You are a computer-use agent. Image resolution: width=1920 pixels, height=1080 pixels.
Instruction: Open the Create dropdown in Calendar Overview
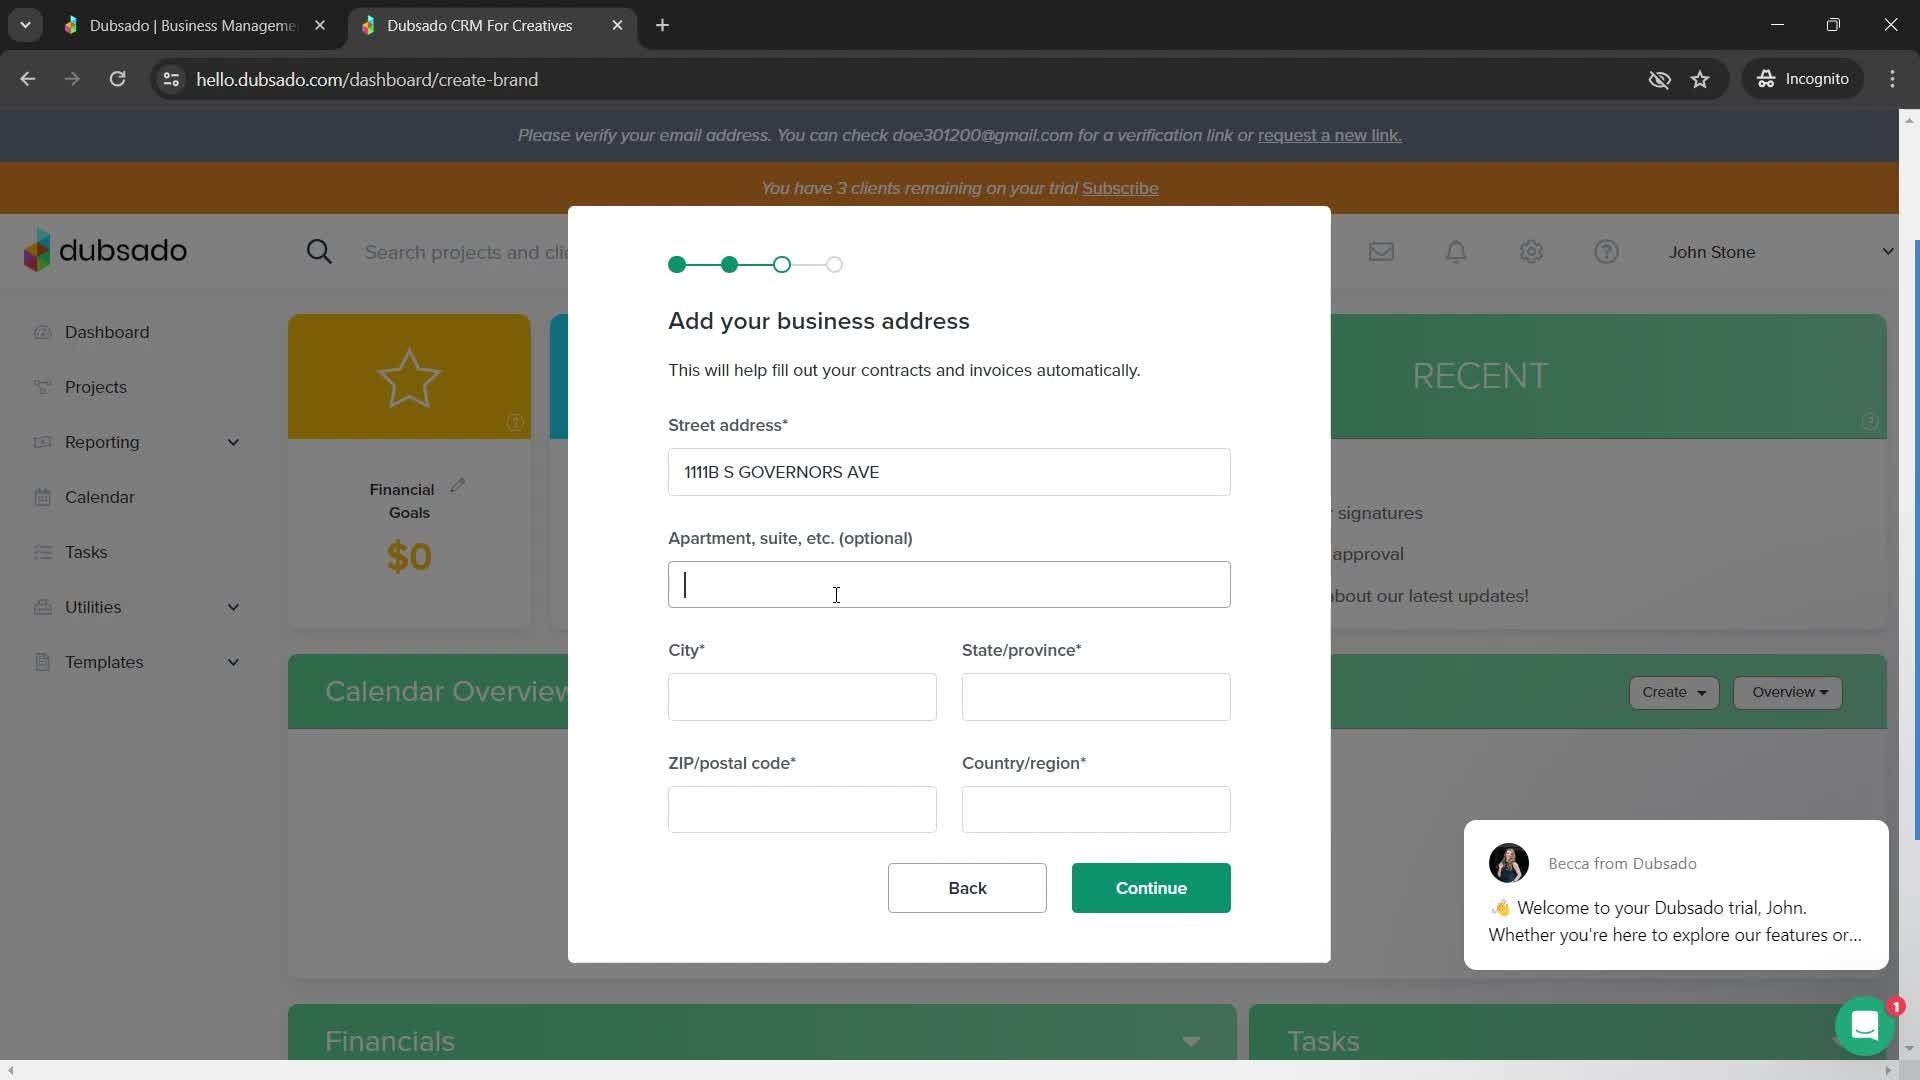[x=1673, y=692]
